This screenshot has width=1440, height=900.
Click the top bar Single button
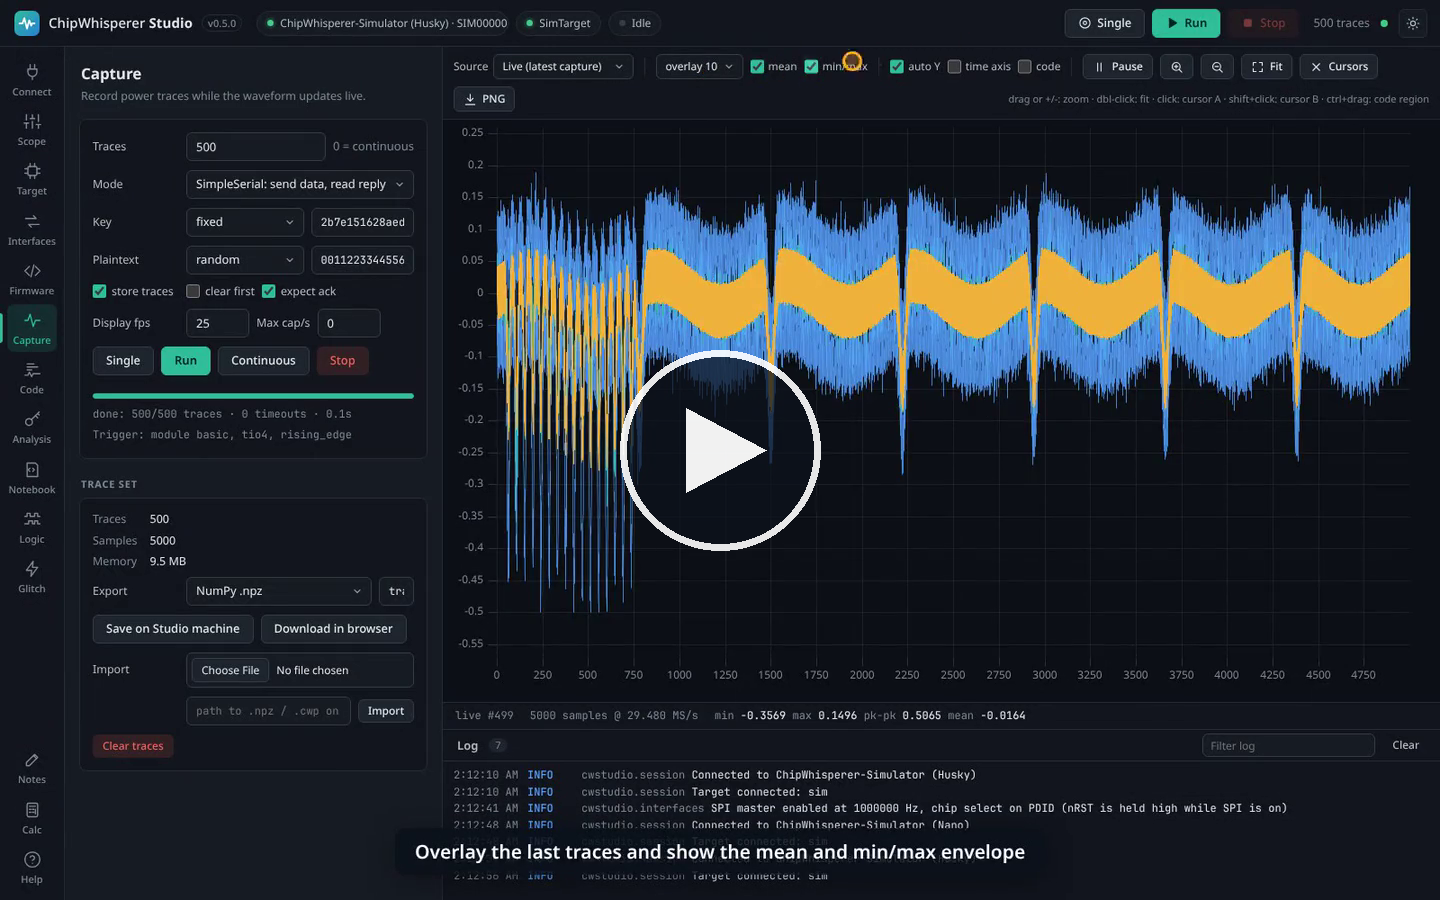point(1104,23)
